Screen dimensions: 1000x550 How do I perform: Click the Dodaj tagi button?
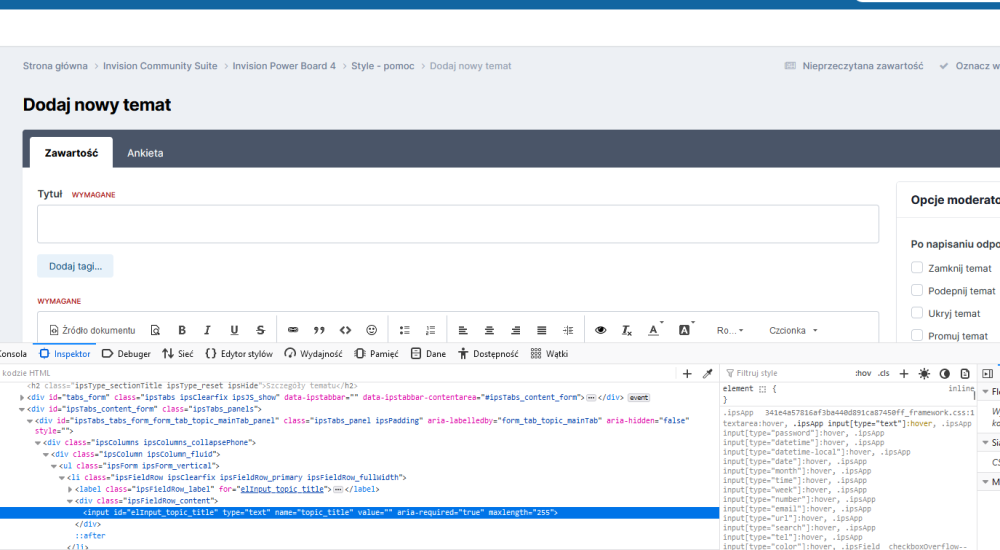pos(75,266)
